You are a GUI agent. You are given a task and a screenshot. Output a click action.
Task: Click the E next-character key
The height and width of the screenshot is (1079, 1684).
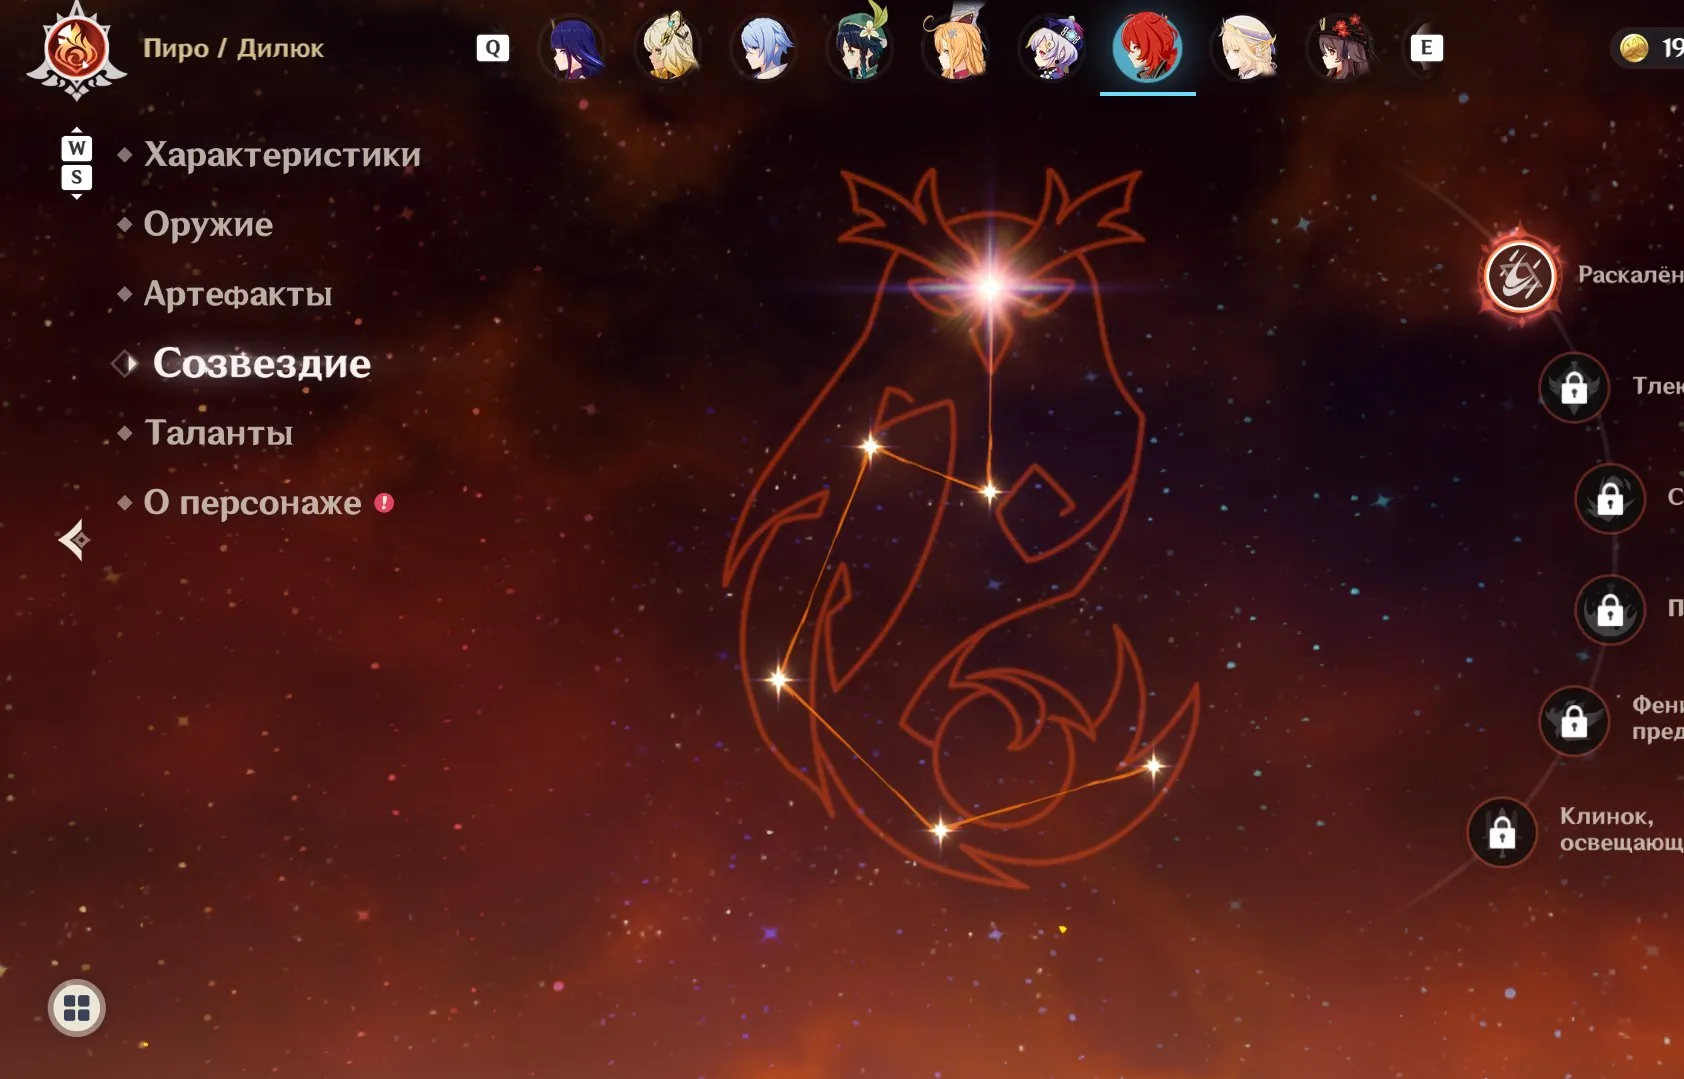coord(1426,47)
